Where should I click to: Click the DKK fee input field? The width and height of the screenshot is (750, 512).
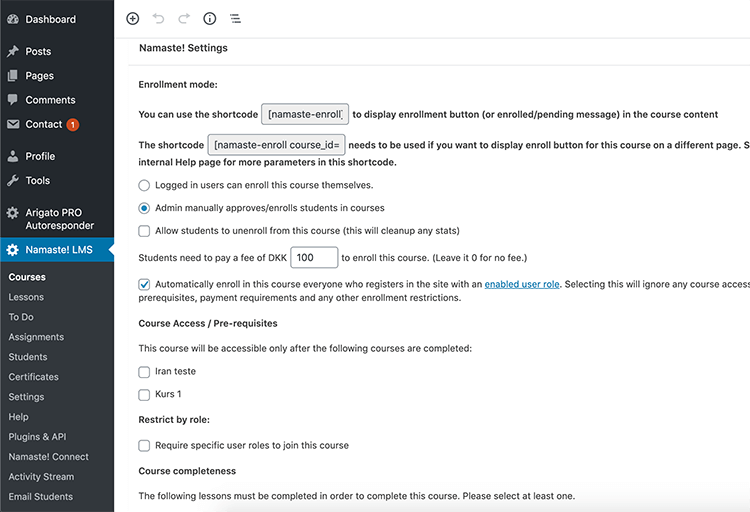pos(314,257)
